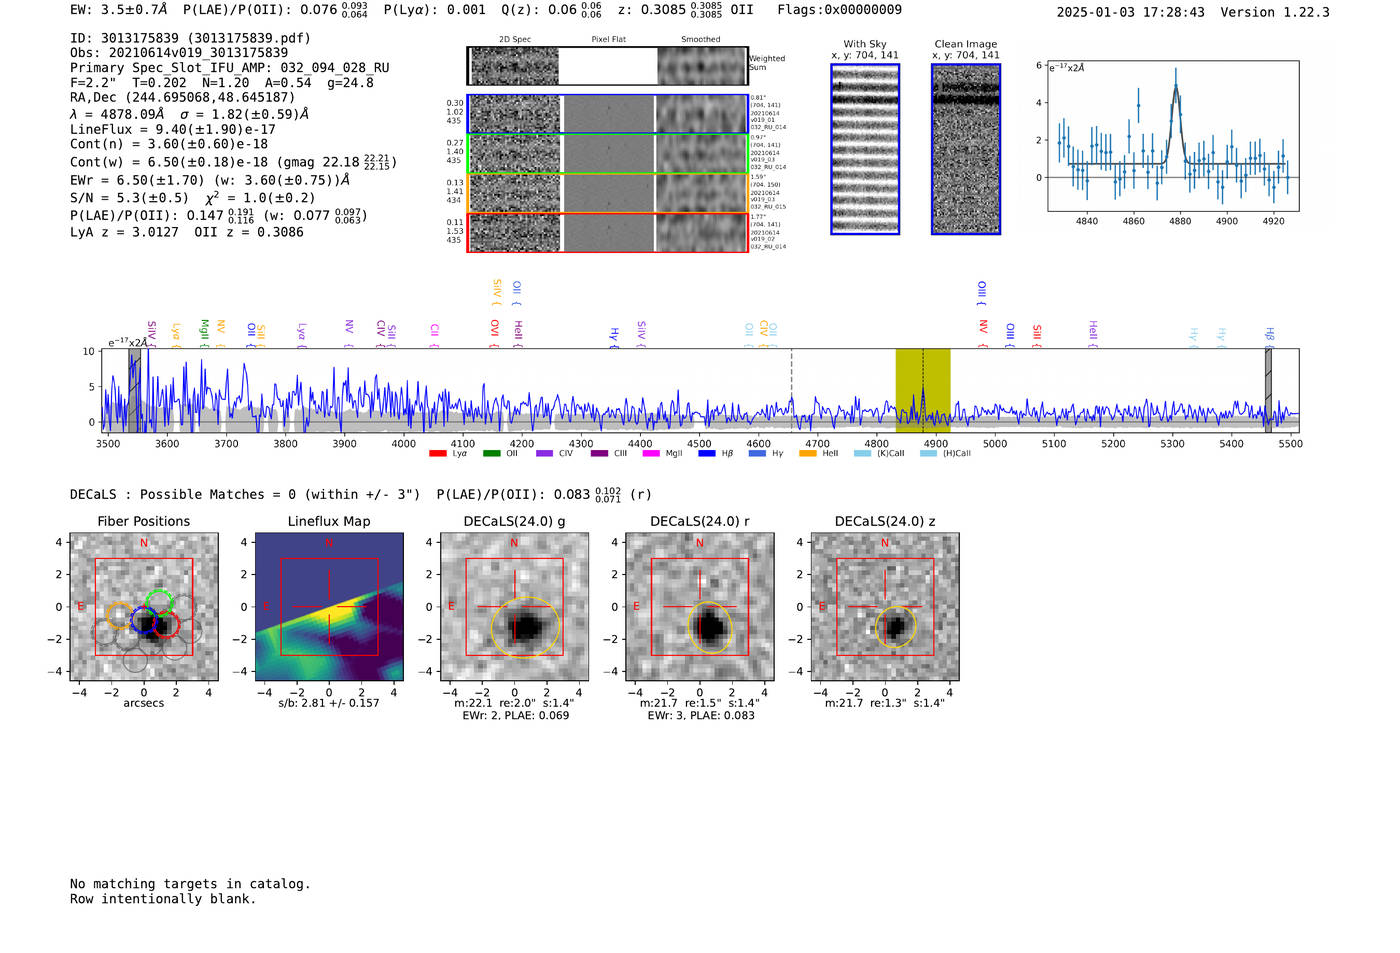This screenshot has width=1400, height=953.
Task: Click the OII green legend swatch
Action: [491, 454]
